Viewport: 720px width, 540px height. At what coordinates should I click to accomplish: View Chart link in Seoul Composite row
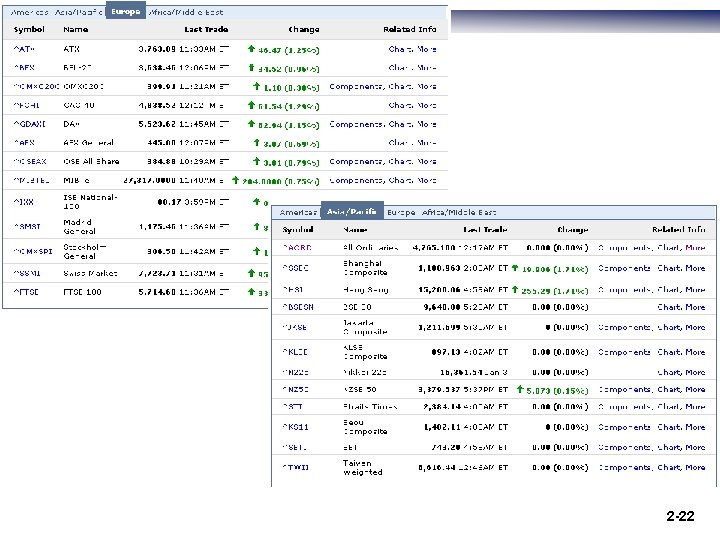point(669,427)
